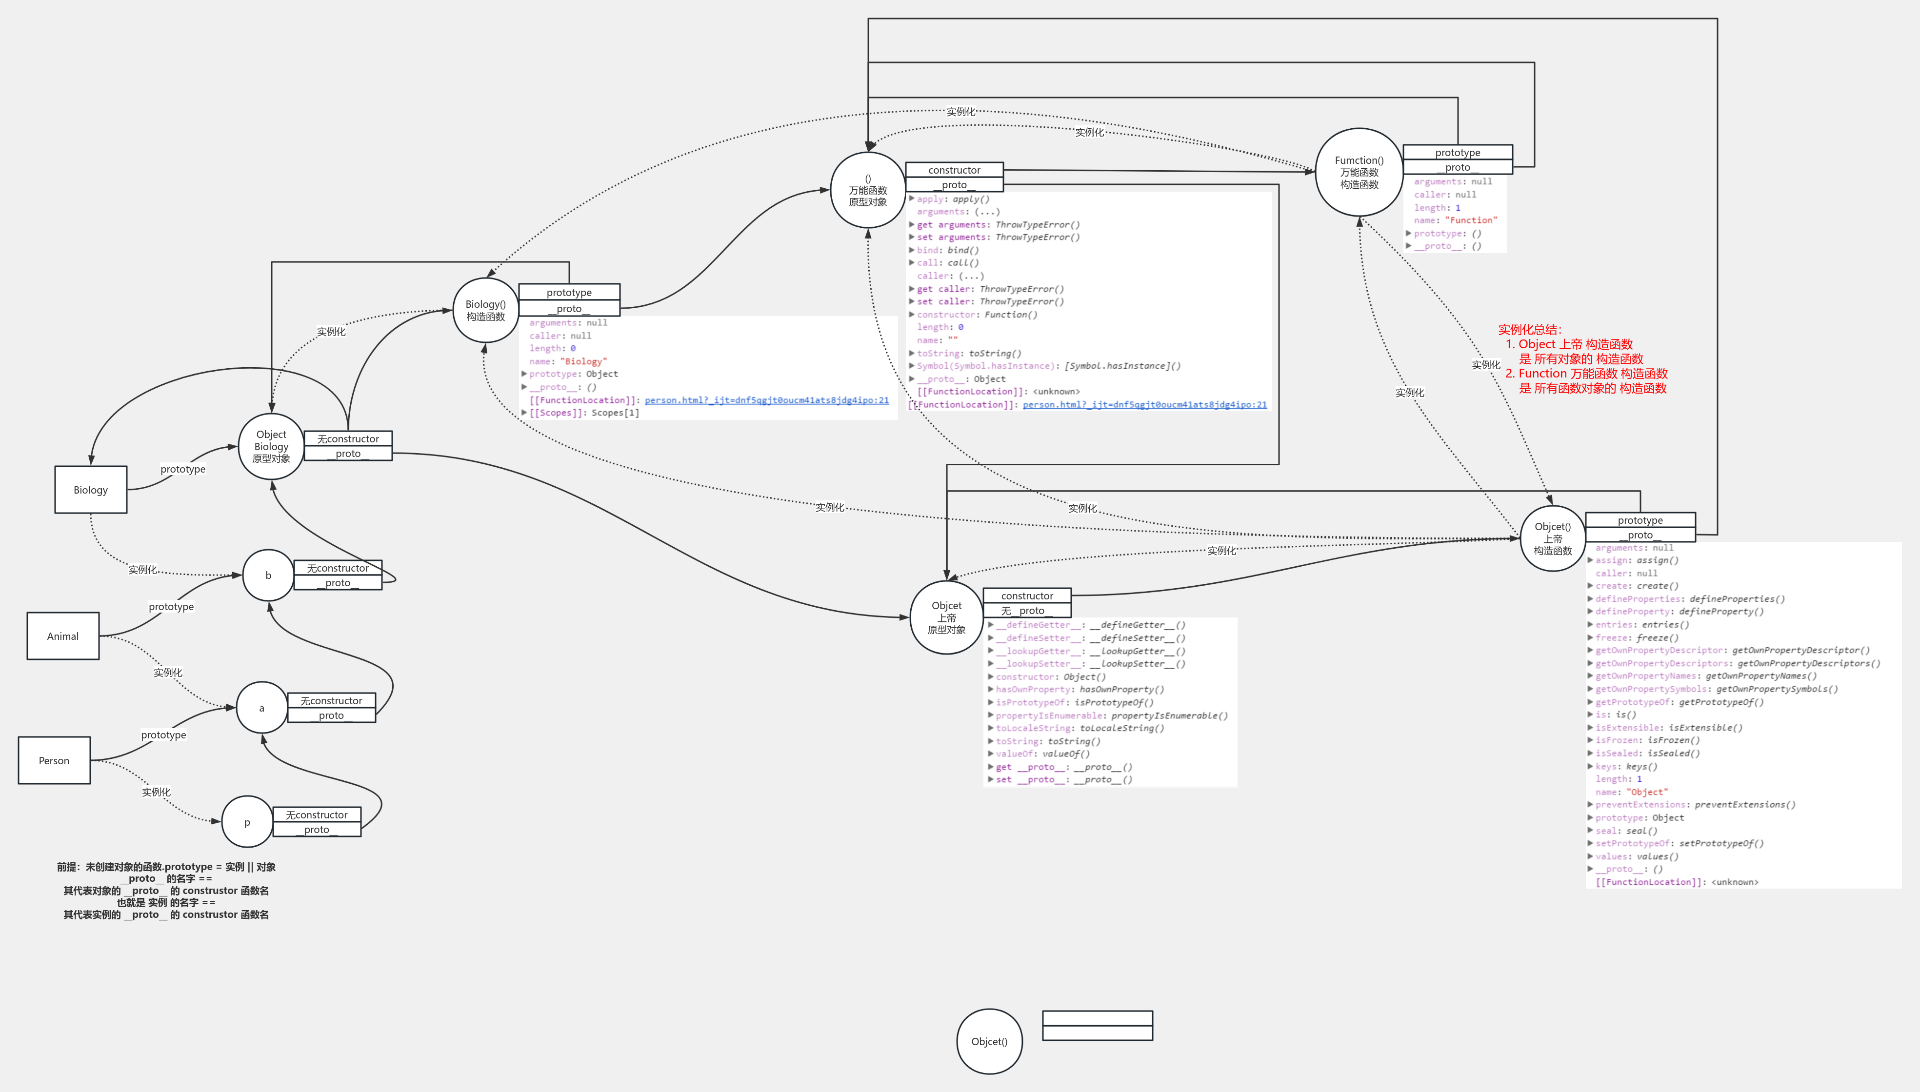Open person.html link under Biology FunctionLocation
The width and height of the screenshot is (1920, 1092).
[766, 400]
